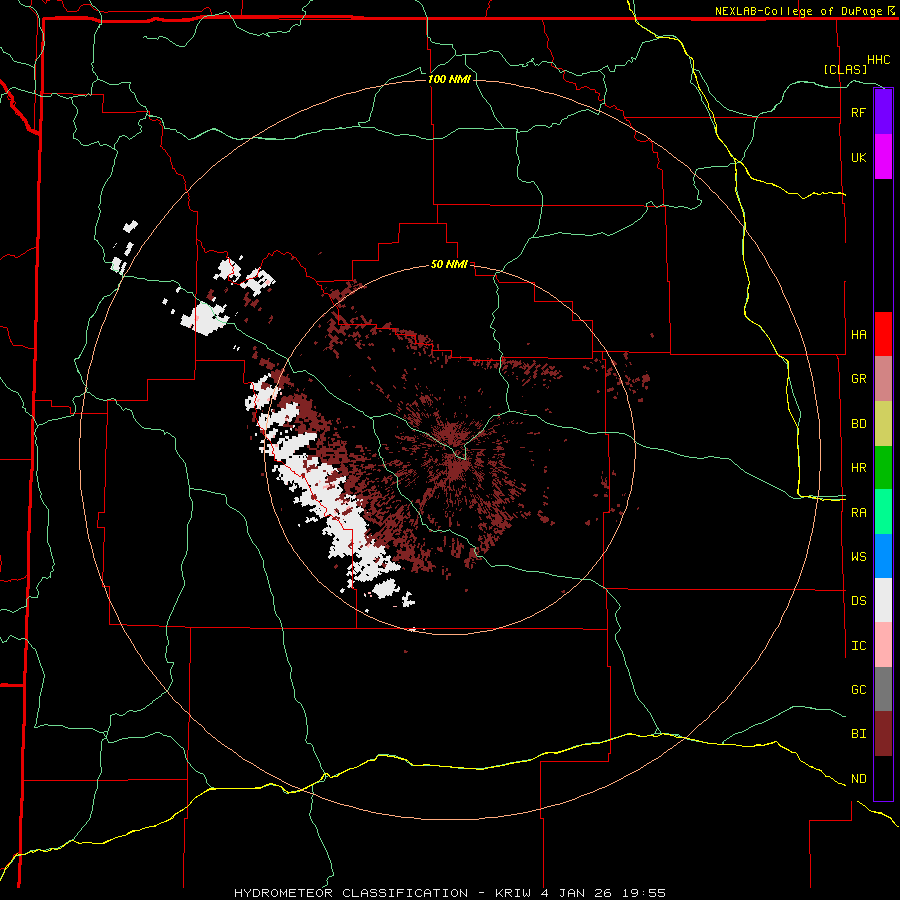Click the 50 NMI range ring label
Viewport: 900px width, 900px height.
coord(449,264)
